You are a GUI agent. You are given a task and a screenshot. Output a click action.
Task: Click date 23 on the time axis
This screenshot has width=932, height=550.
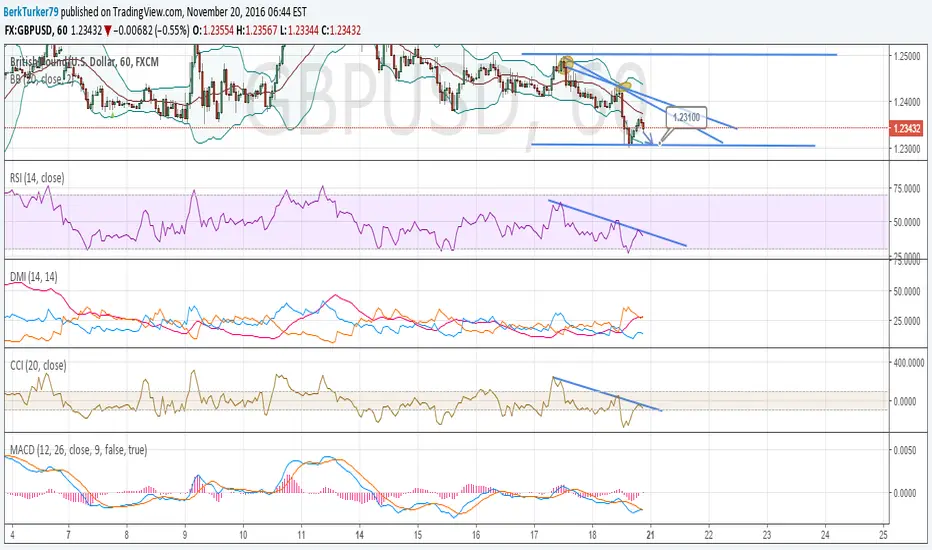coord(767,535)
